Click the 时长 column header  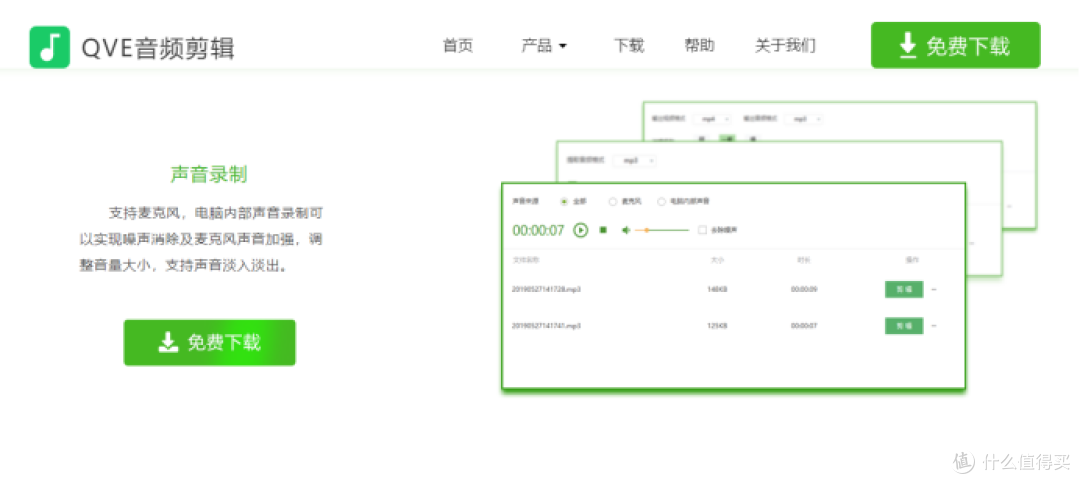click(804, 260)
